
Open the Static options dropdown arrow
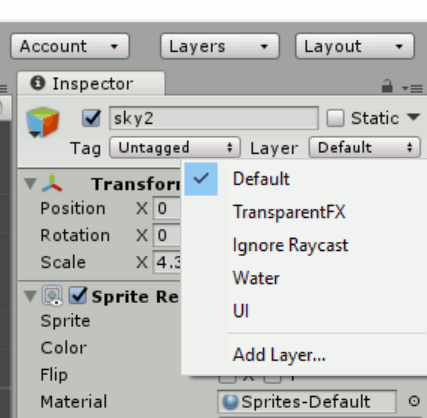coord(413,117)
